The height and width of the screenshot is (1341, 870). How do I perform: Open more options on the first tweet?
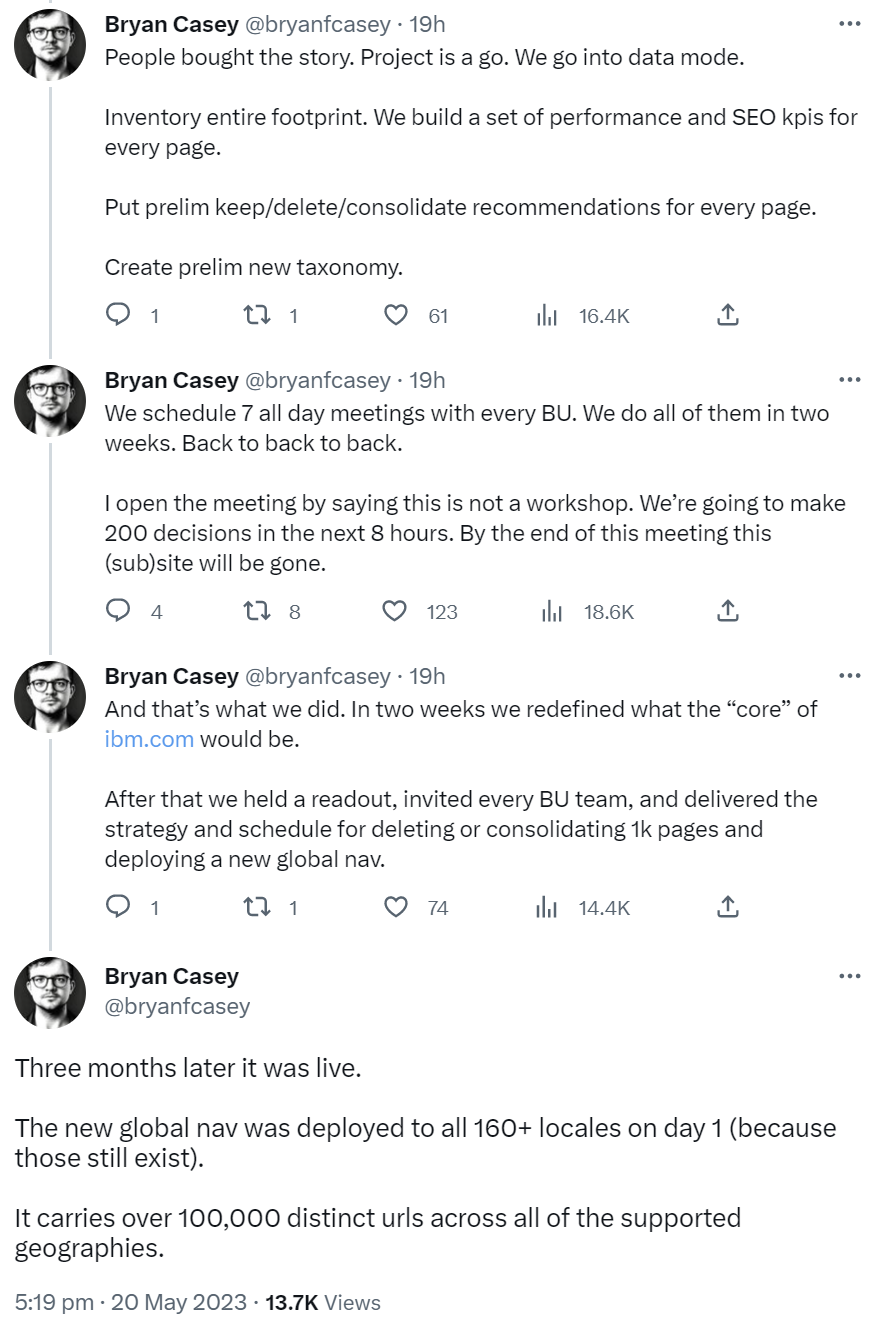coord(850,23)
